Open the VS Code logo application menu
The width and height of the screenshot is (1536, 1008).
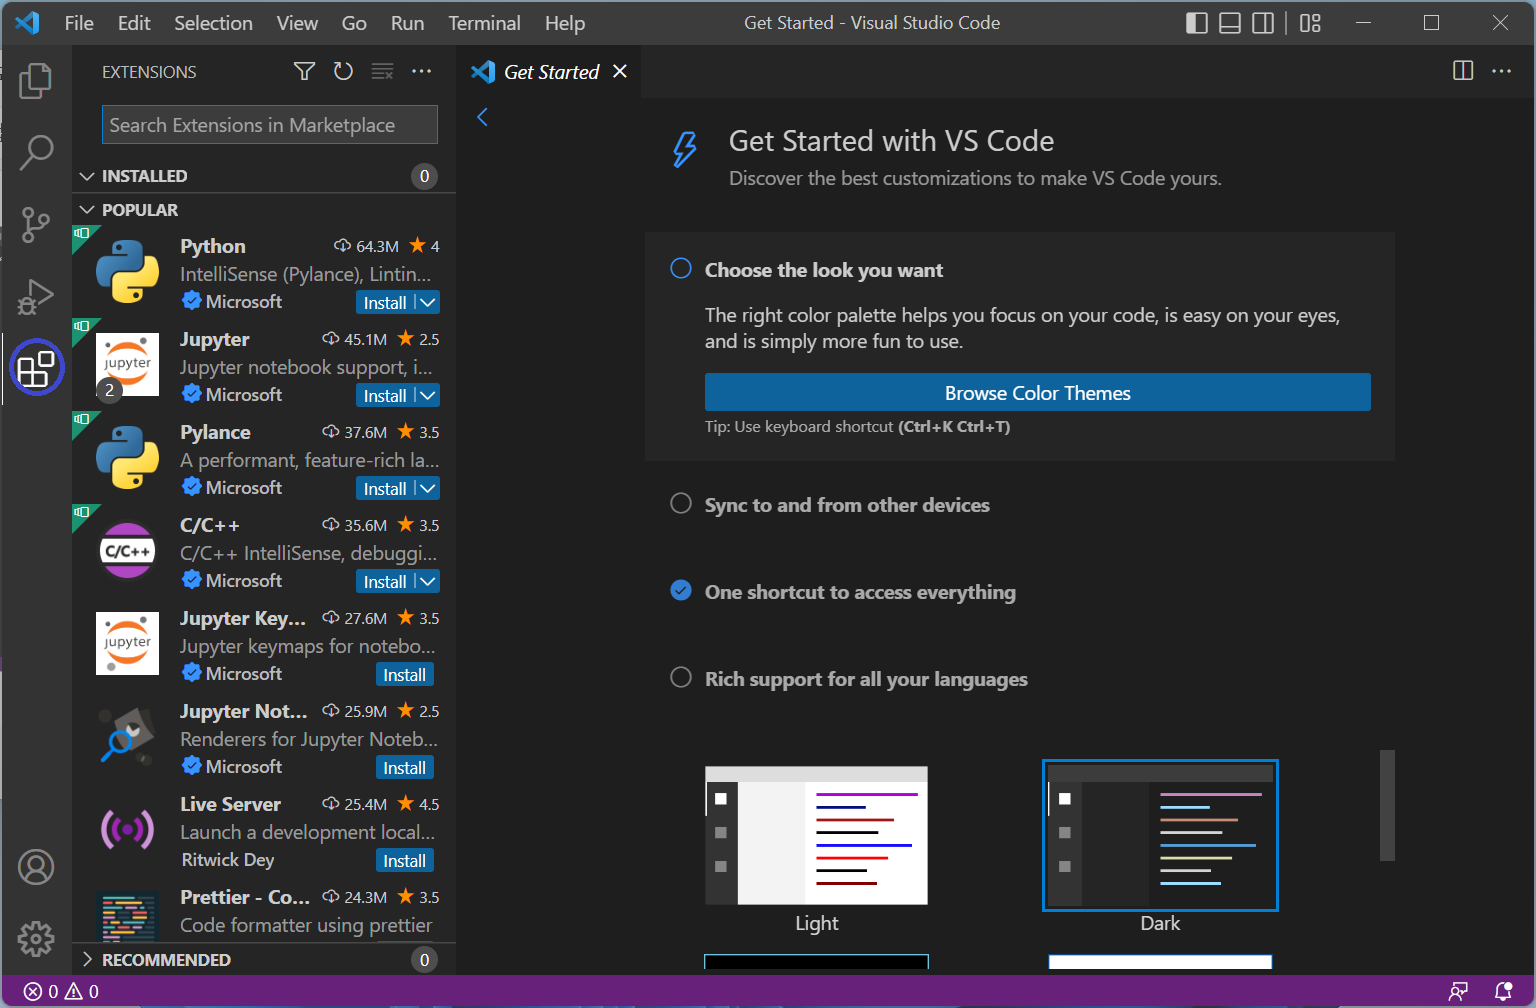click(27, 23)
